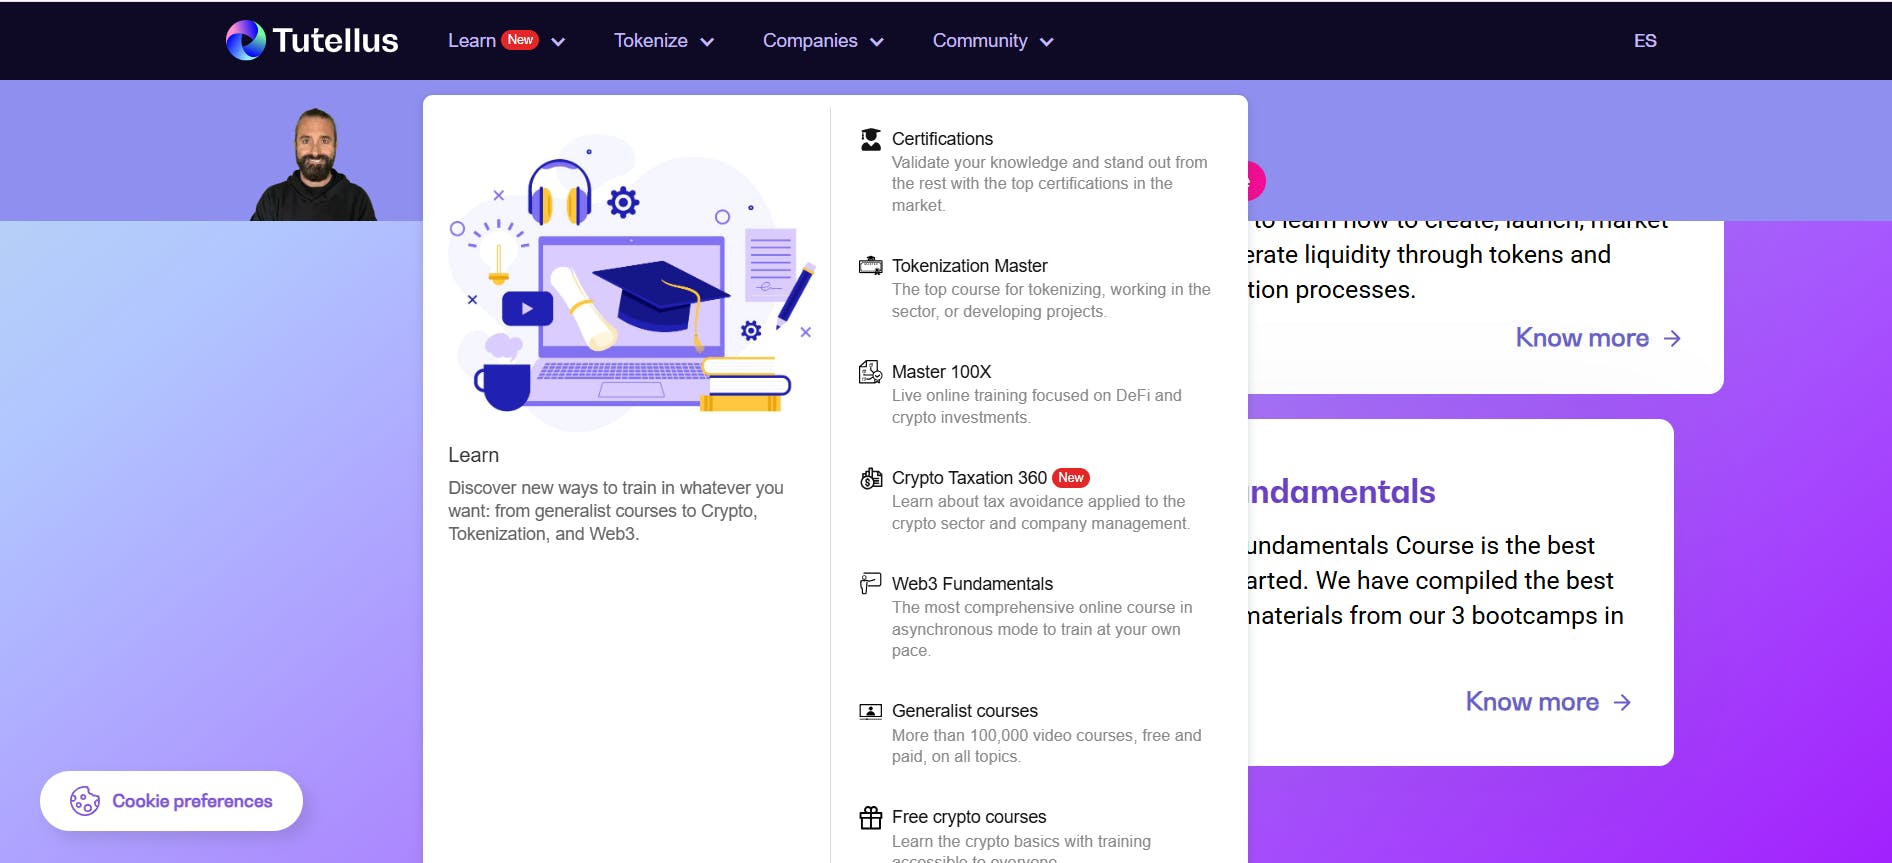Image resolution: width=1892 pixels, height=863 pixels.
Task: Choose Generalist courses from the menu
Action: click(965, 711)
